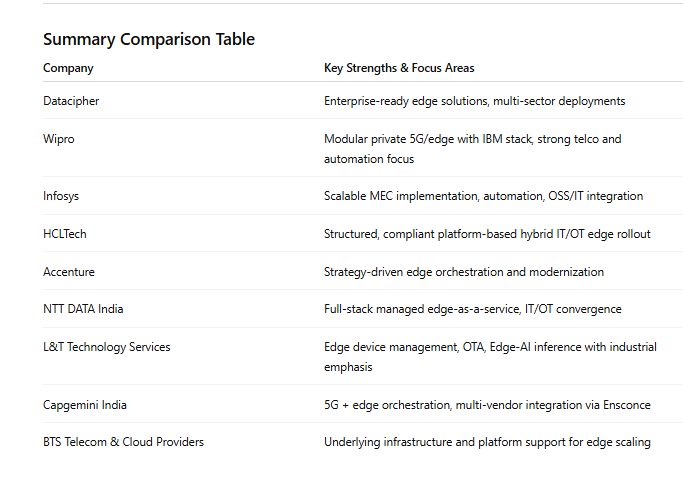Click the Structured, compliant platform-based hybrid text
The width and height of the screenshot is (683, 493).
[487, 234]
